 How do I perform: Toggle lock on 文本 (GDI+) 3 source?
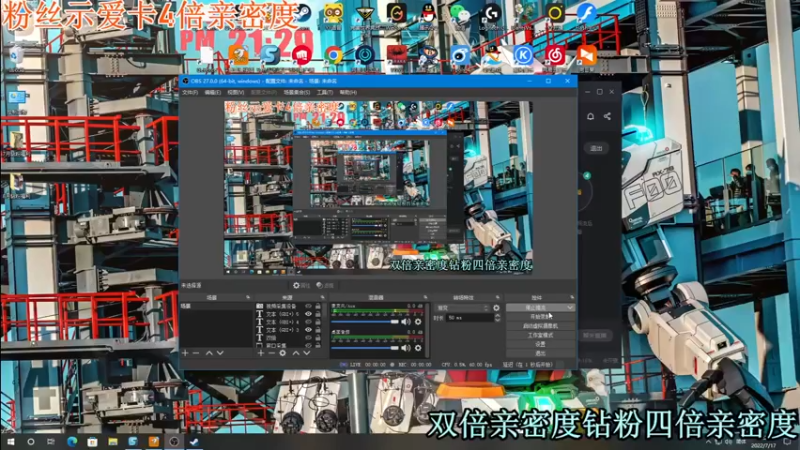click(x=318, y=330)
